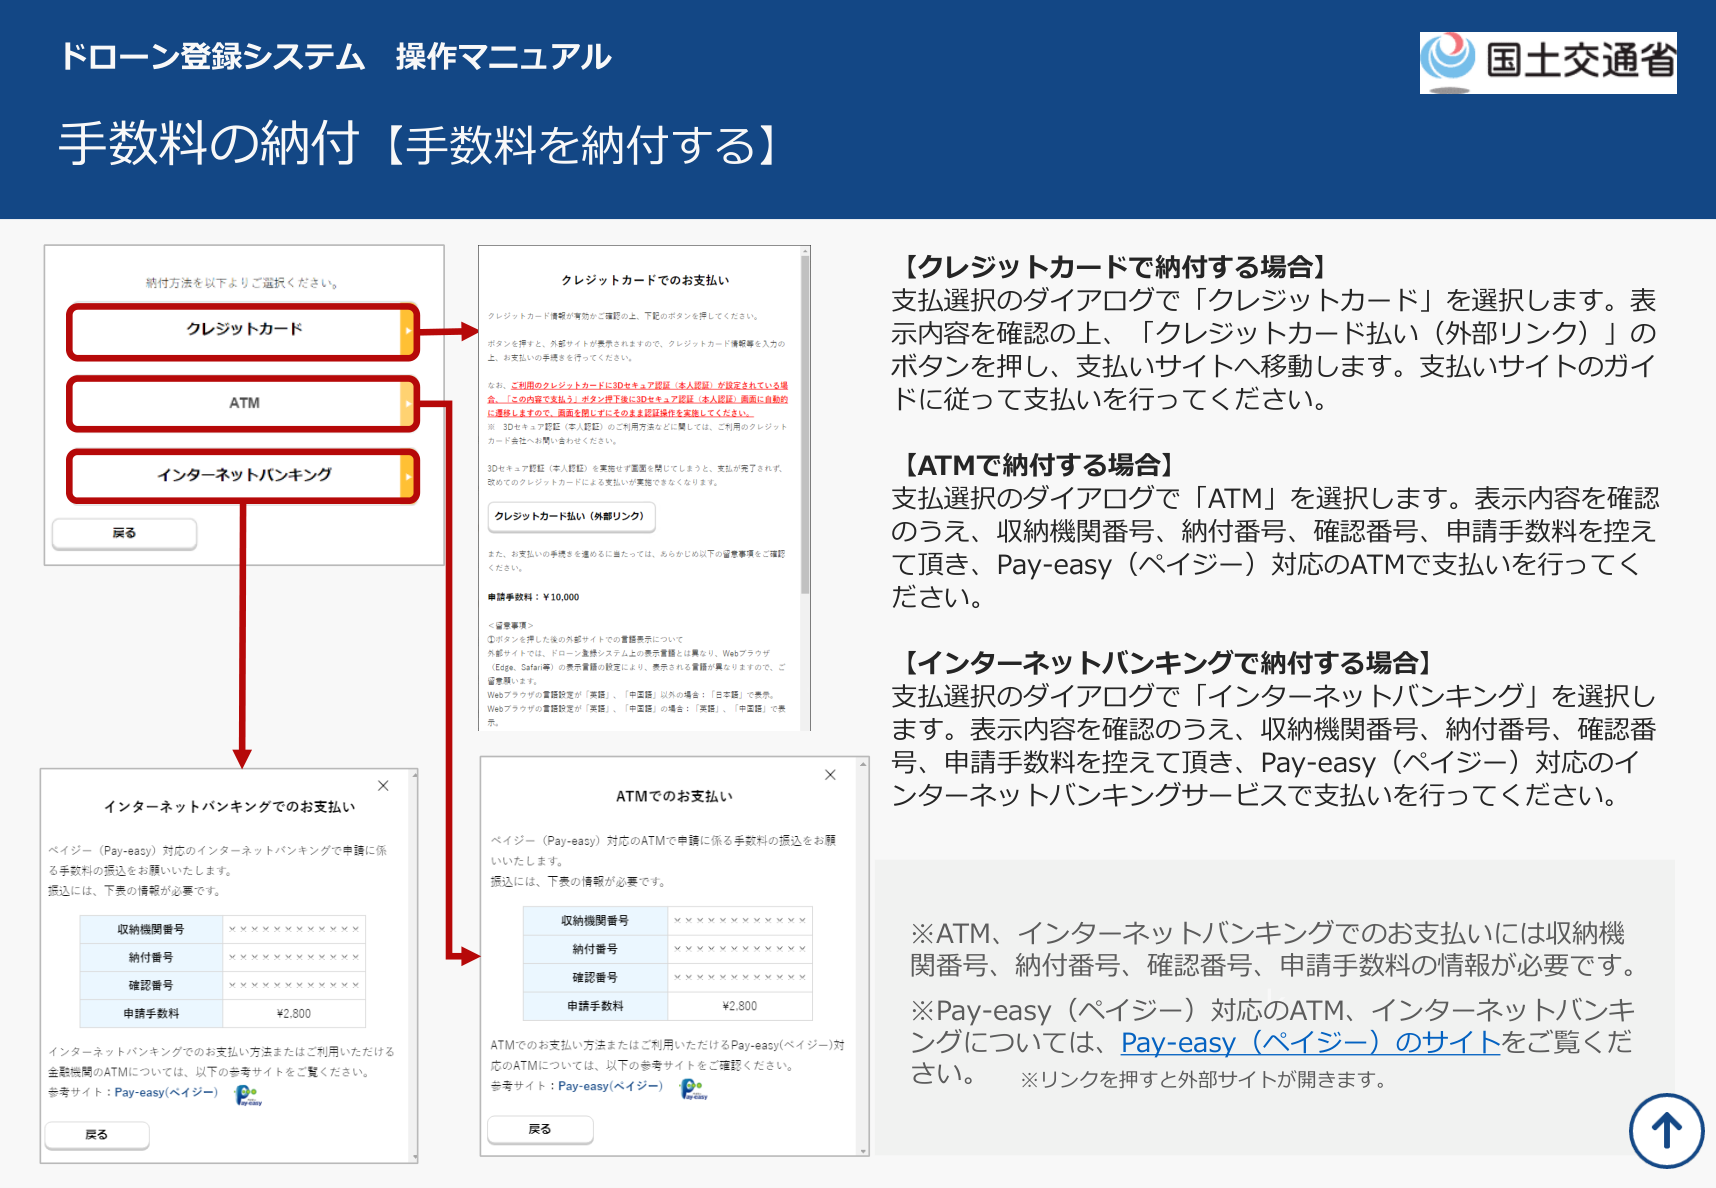Image resolution: width=1716 pixels, height=1188 pixels.
Task: Open Pay-easy link in internet banking dialog
Action: [x=166, y=1092]
